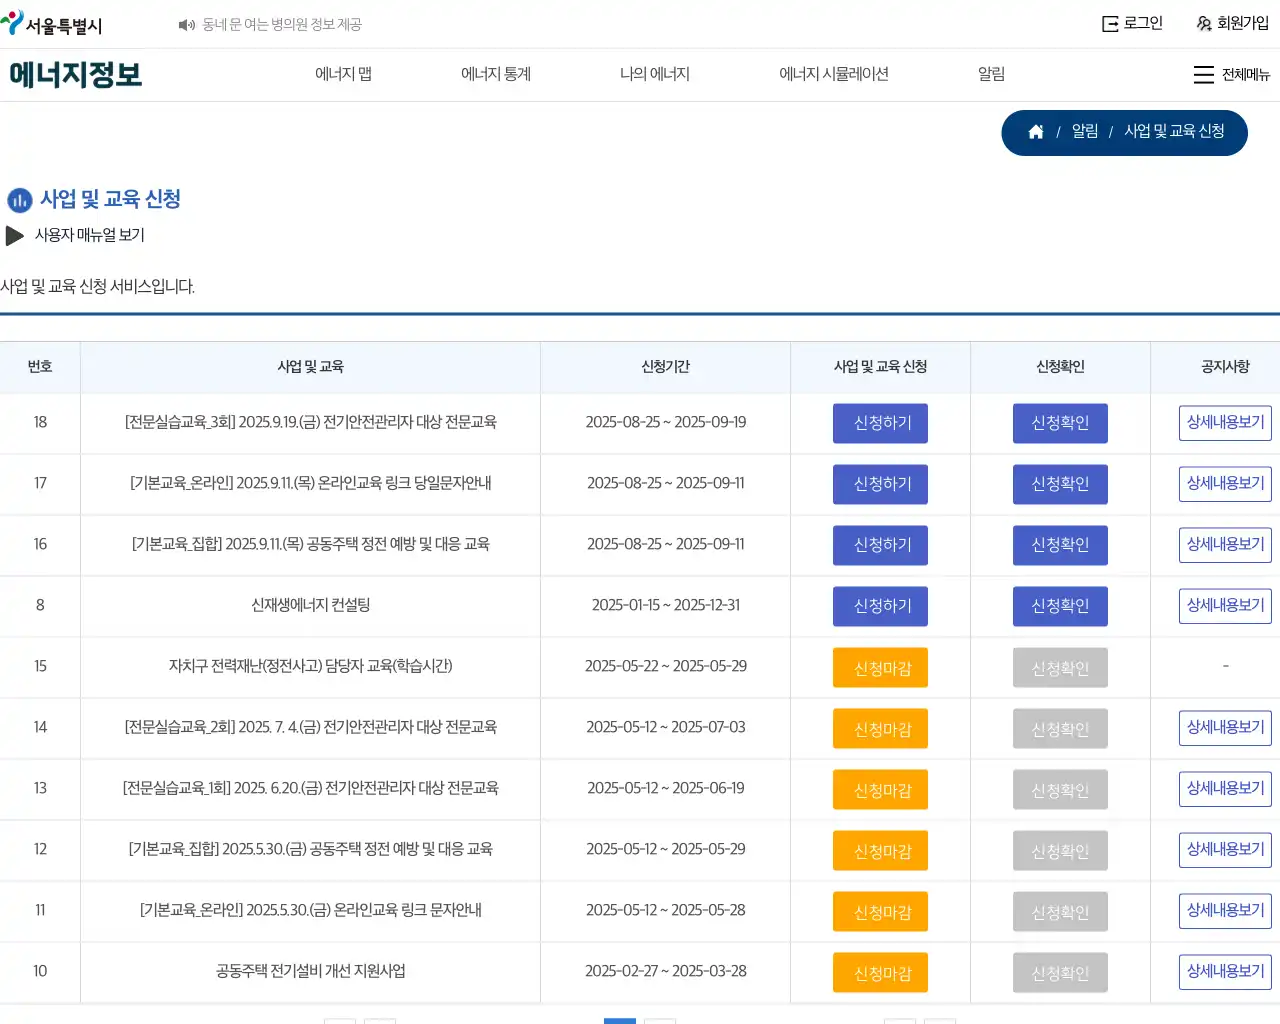Click the 동네 문 여는 병의원 정보 제공 notice
The image size is (1280, 1024).
tap(282, 24)
